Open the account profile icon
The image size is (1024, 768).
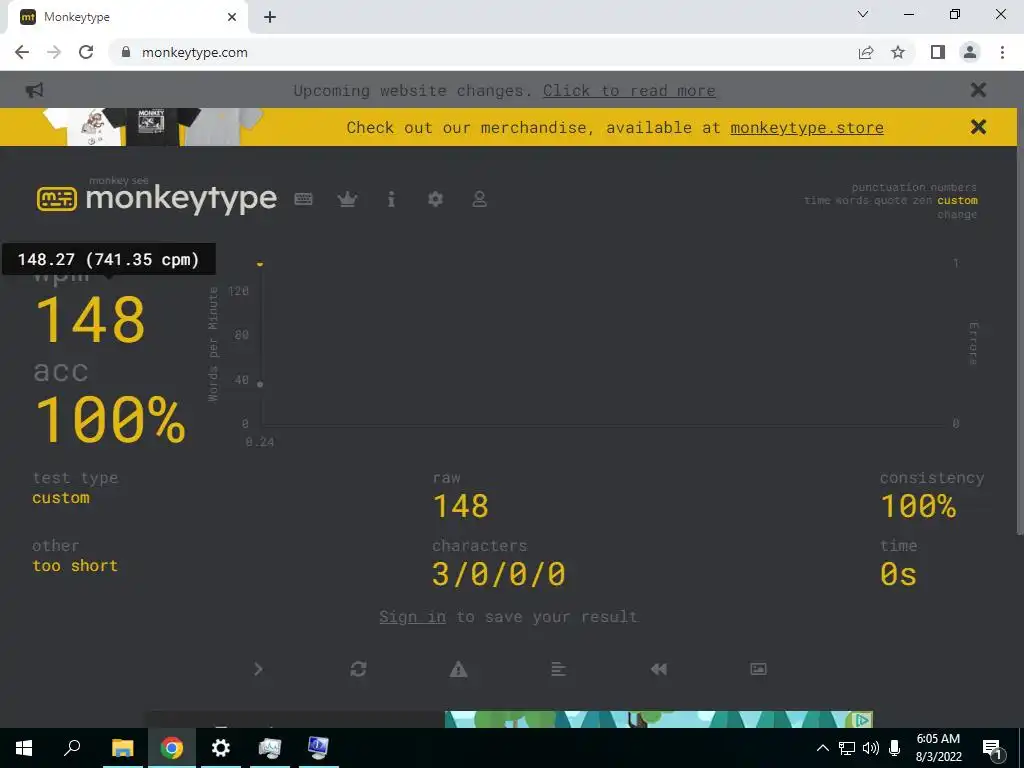[x=479, y=199]
